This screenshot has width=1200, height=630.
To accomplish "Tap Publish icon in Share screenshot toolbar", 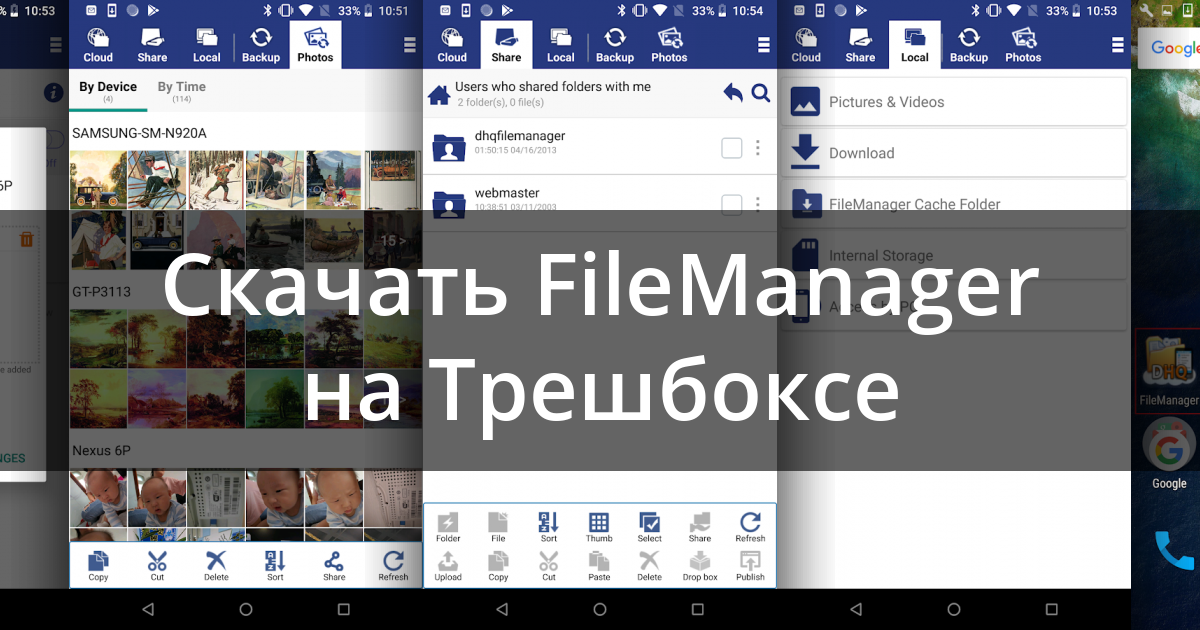I will tap(750, 566).
